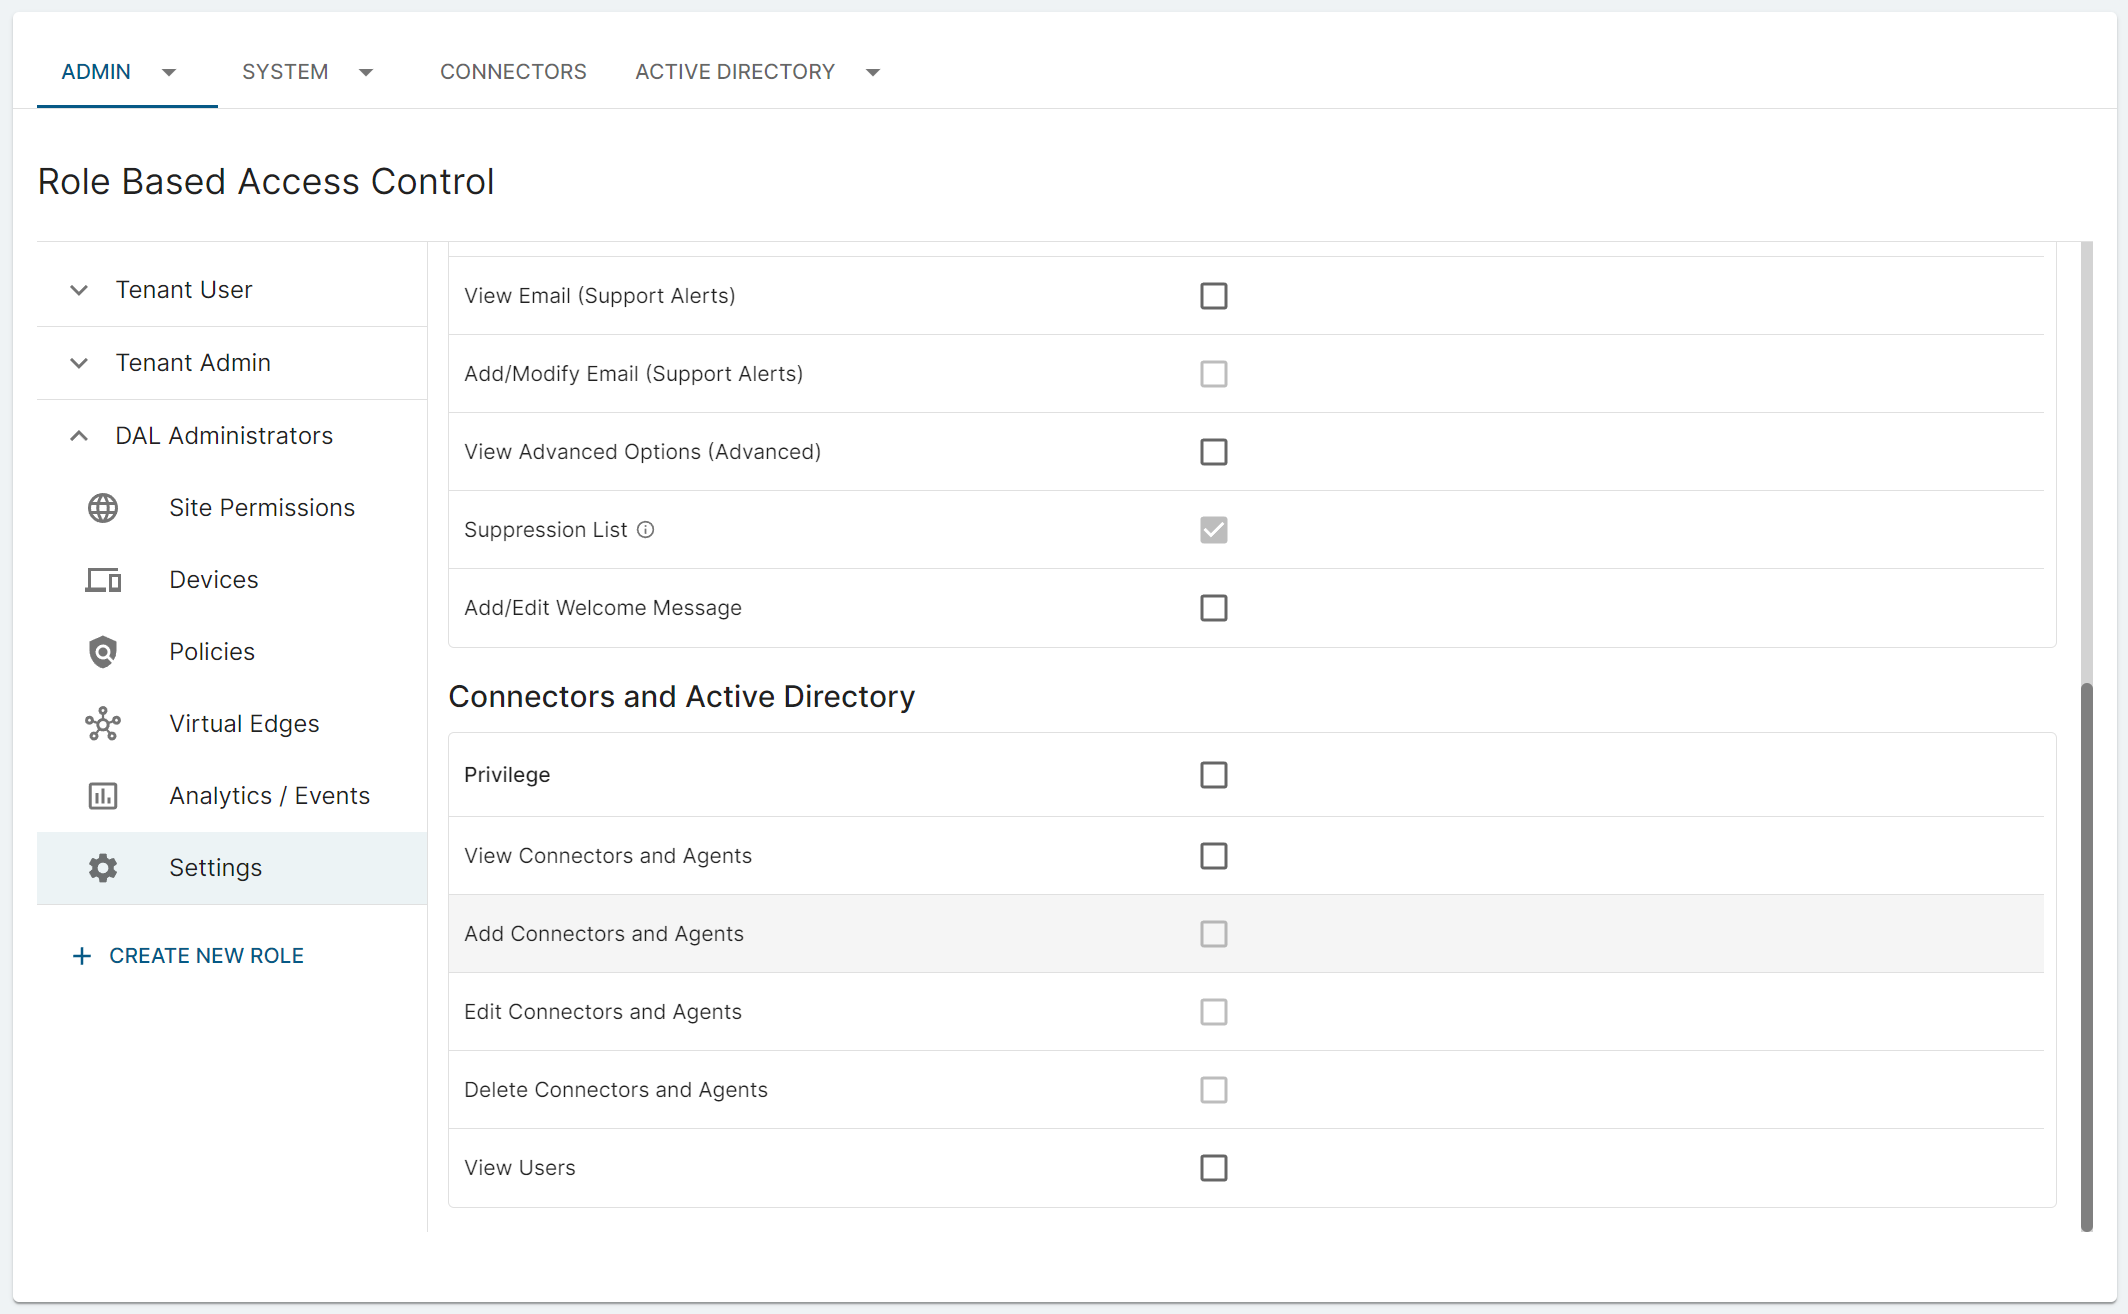The width and height of the screenshot is (2128, 1314).
Task: Click the Virtual Edges network icon
Action: point(103,724)
